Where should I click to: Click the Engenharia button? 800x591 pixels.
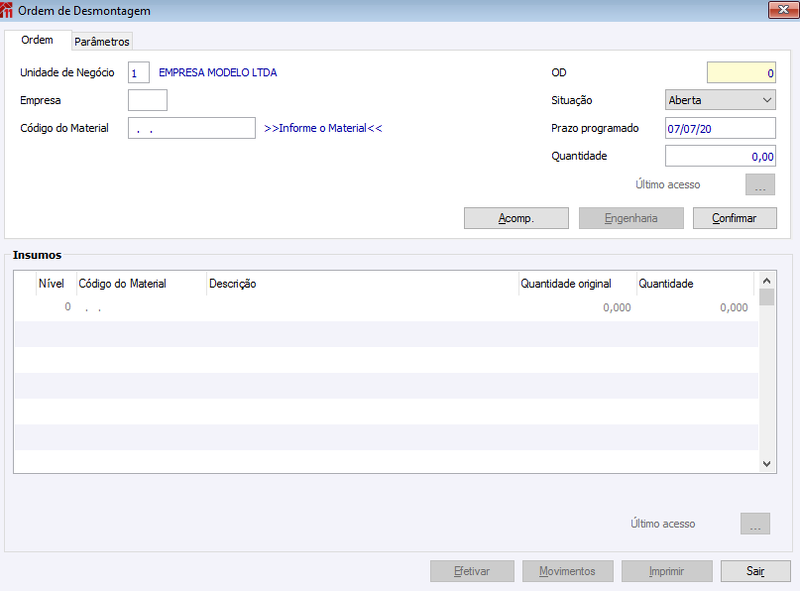(631, 218)
